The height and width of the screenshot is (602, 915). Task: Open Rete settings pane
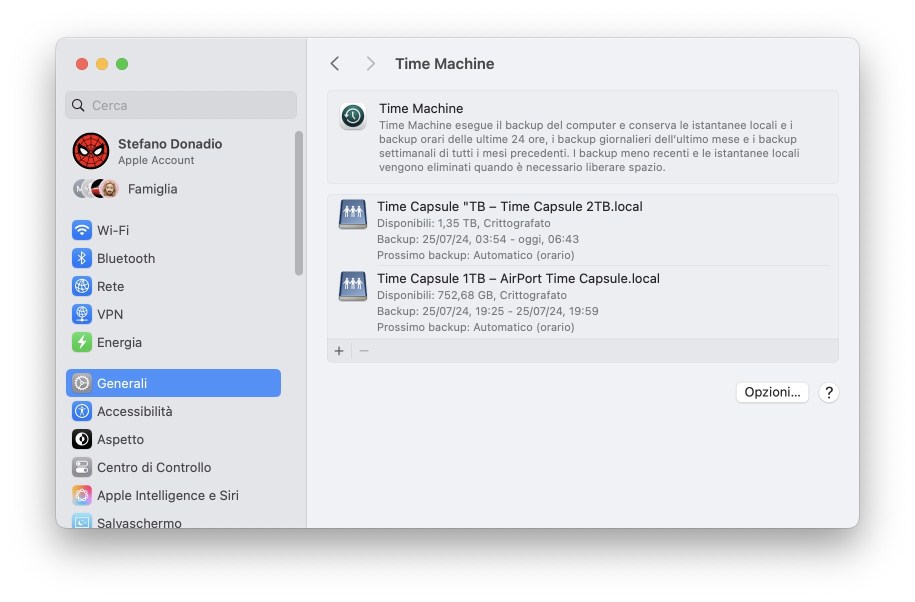(x=173, y=286)
